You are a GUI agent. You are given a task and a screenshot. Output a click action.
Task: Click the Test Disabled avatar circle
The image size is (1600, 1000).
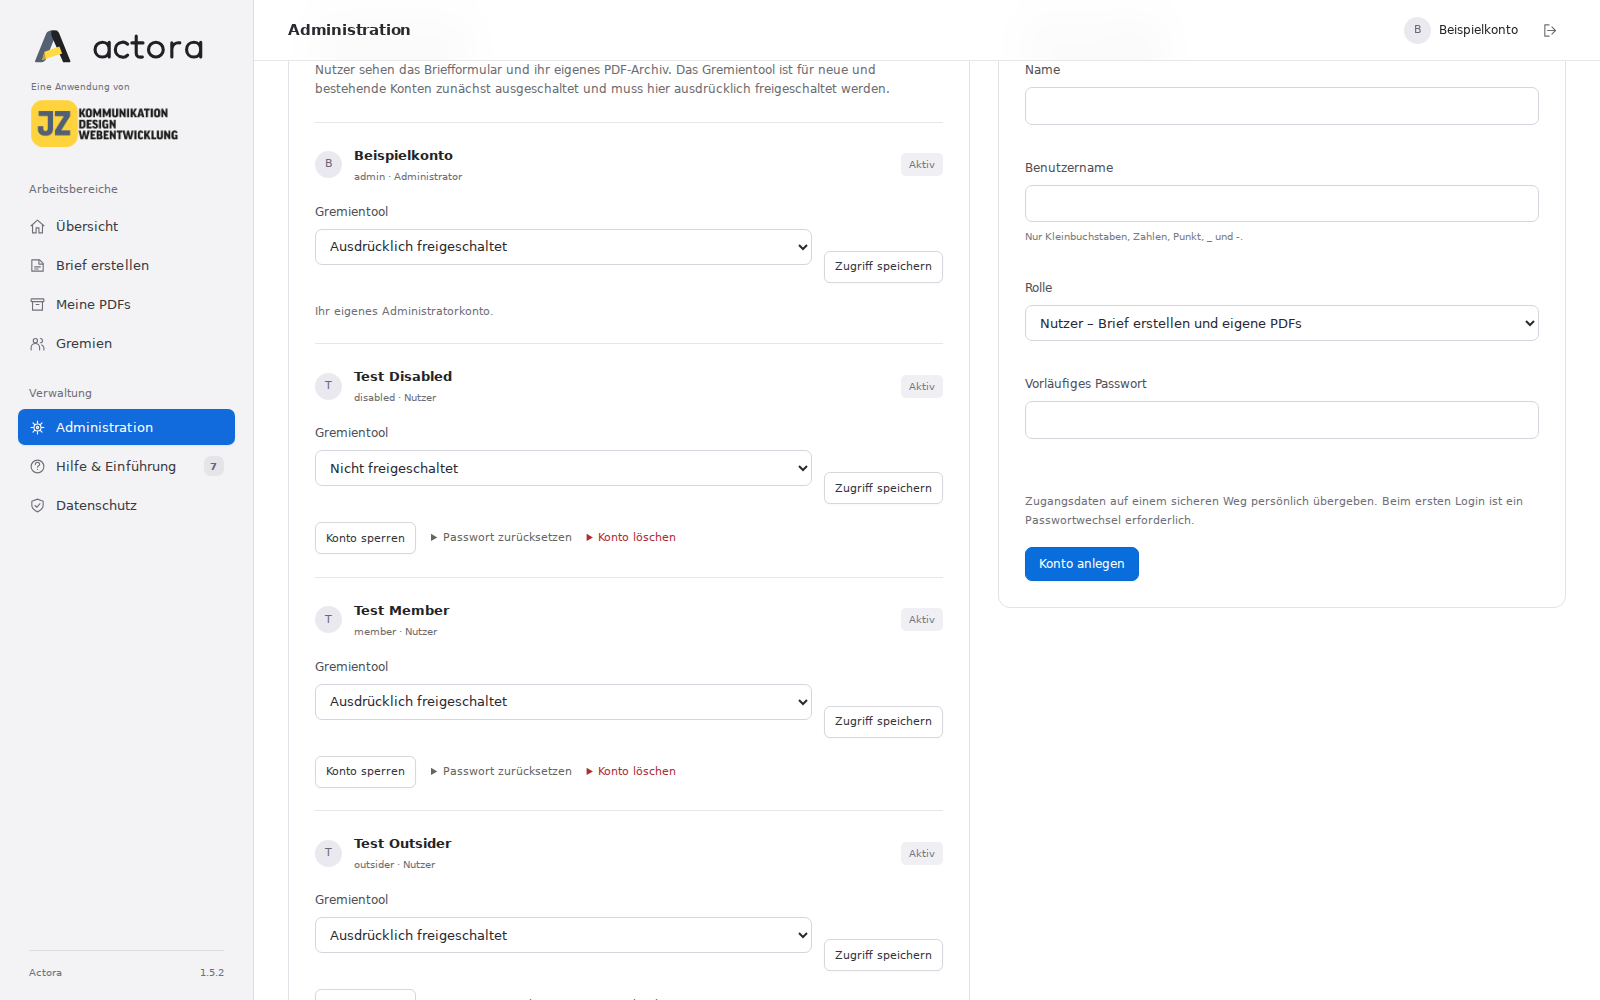328,386
